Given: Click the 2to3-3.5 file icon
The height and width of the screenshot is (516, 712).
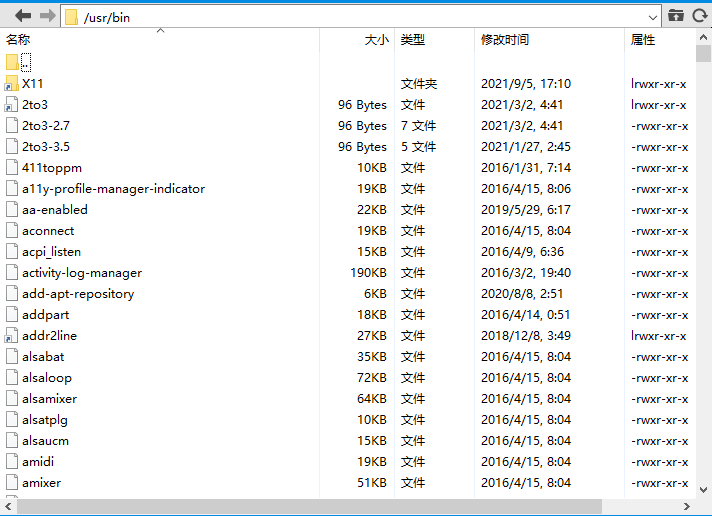Looking at the screenshot, I should pyautogui.click(x=12, y=146).
